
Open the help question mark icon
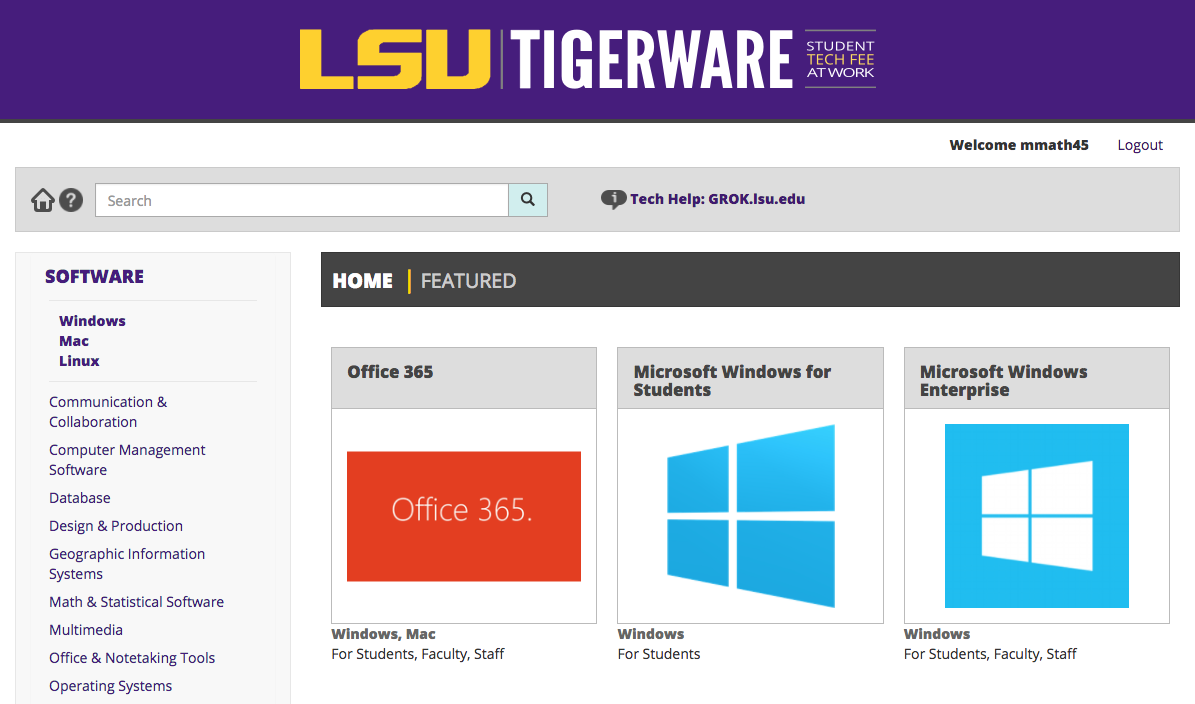(x=71, y=200)
